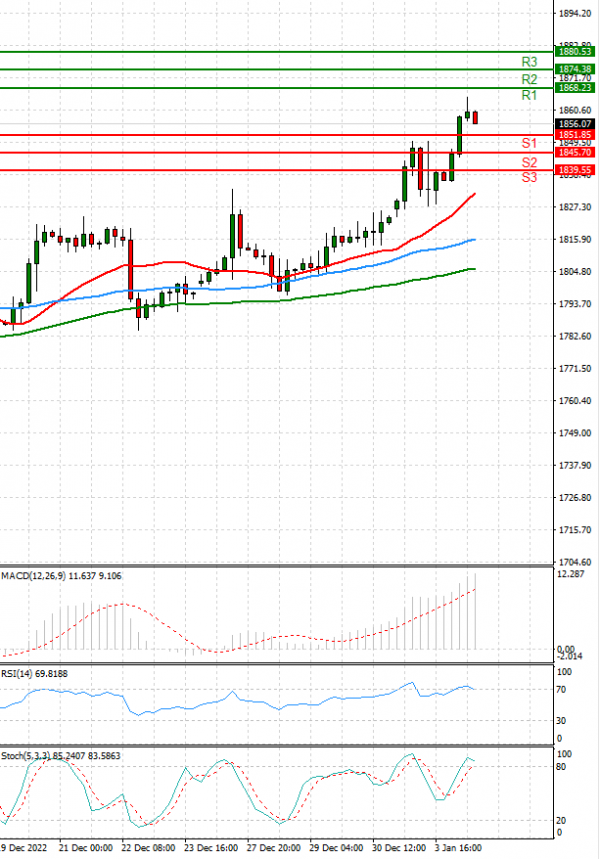Click the R1 resistance price tag 1868.23
Screen dimensions: 600x859
(x=574, y=88)
